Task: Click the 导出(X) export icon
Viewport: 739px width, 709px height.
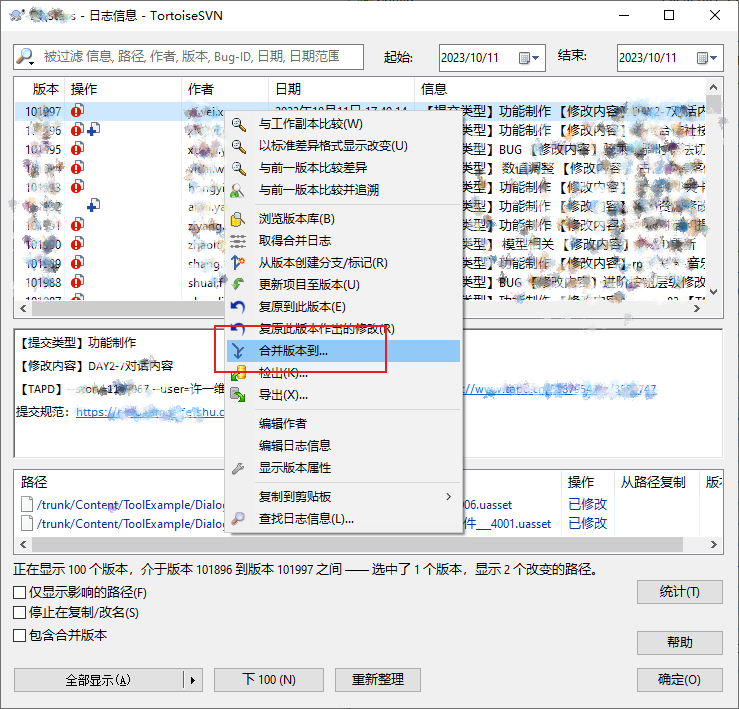Action: click(238, 395)
